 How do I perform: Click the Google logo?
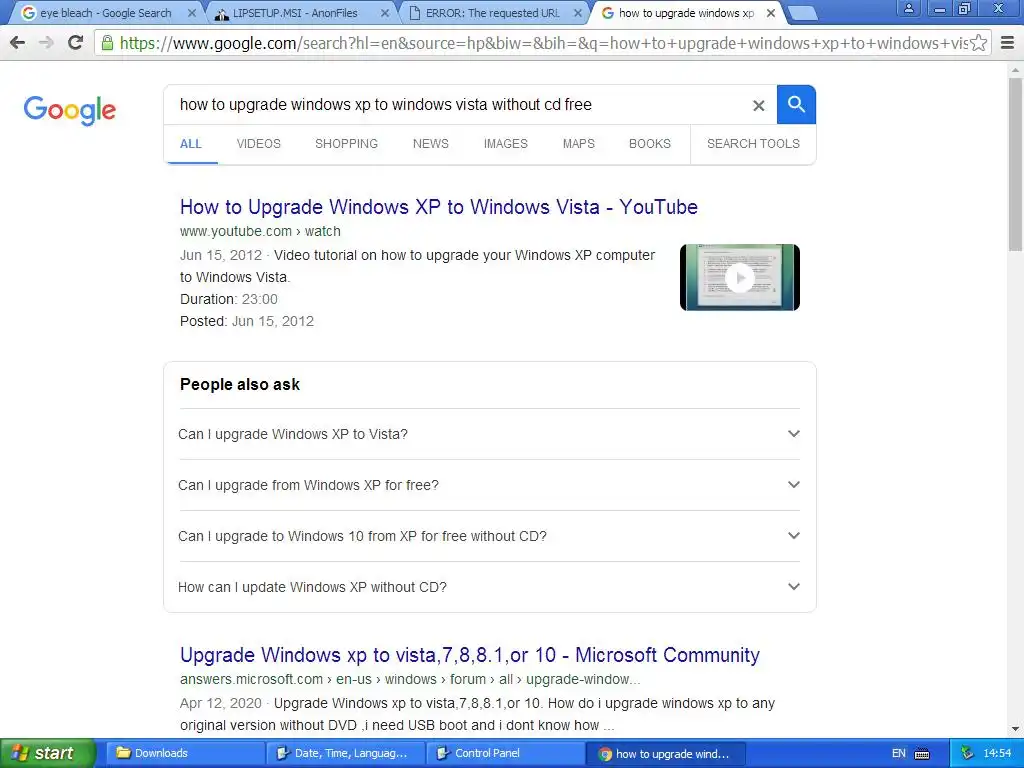(x=70, y=110)
